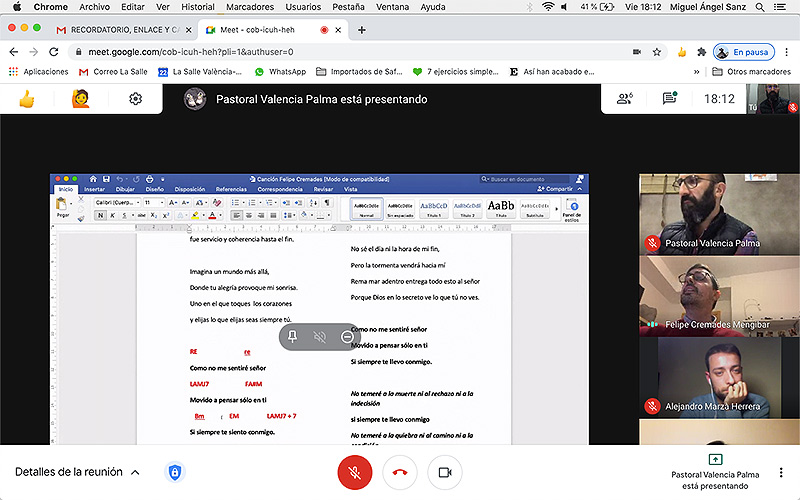Switch to the RECORDATORIO Gmail tab
Viewport: 800px width, 500px height.
pyautogui.click(x=124, y=30)
